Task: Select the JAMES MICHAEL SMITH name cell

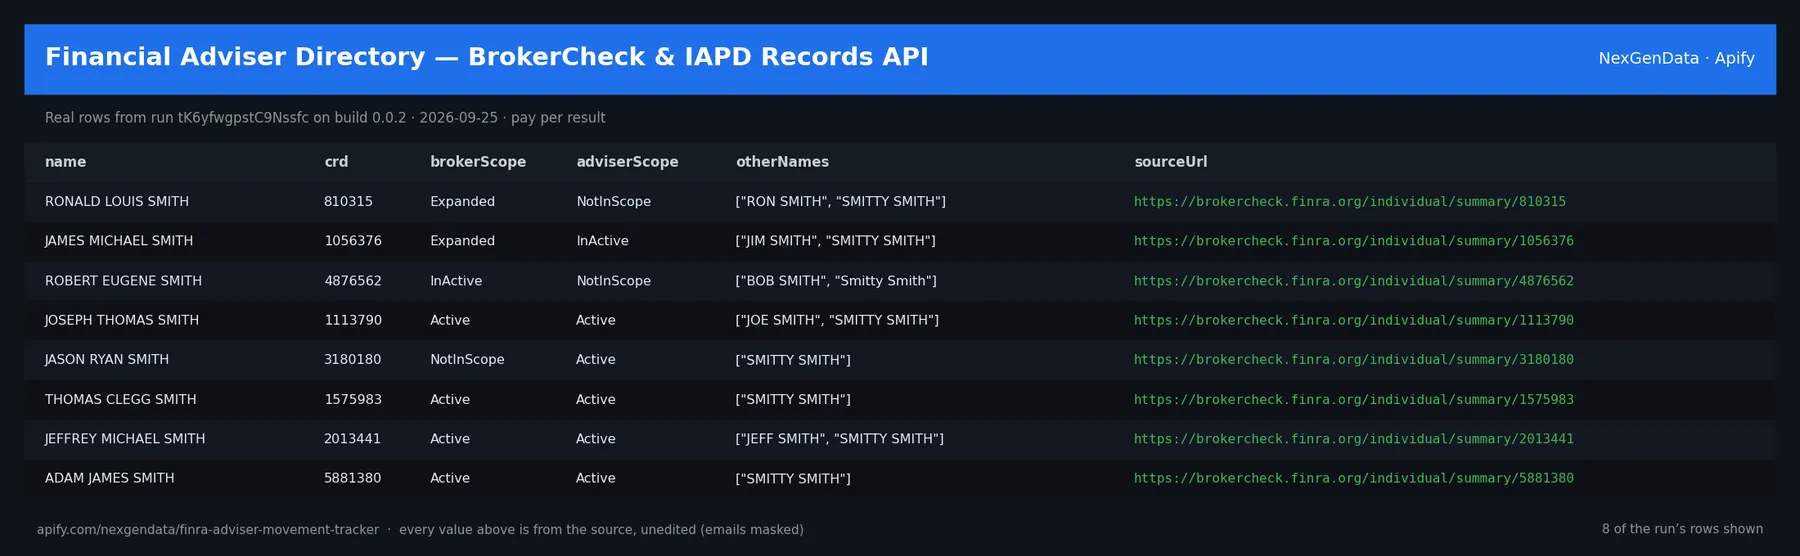Action: (119, 241)
